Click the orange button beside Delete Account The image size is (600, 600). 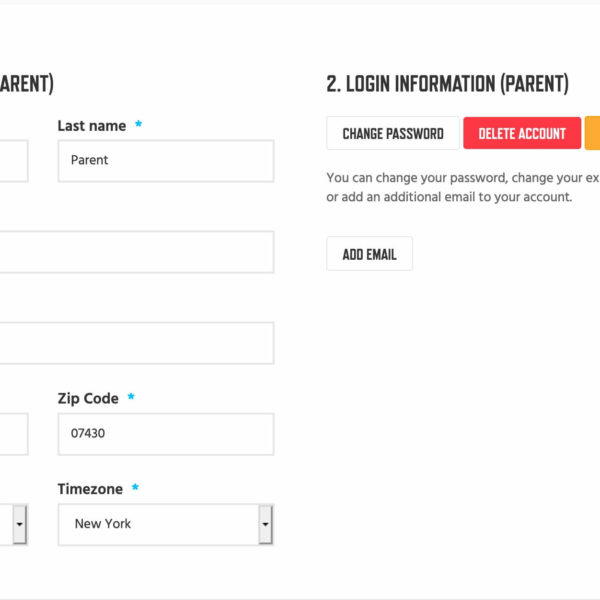(592, 133)
